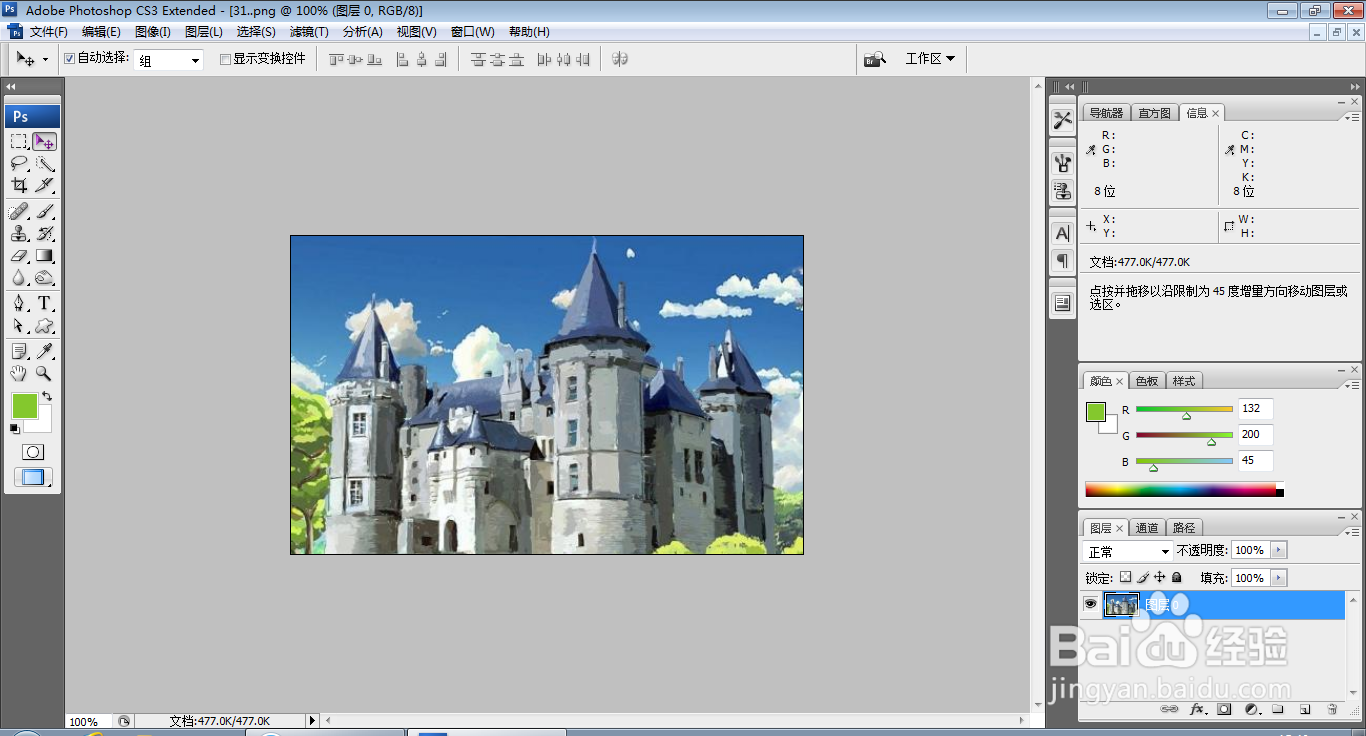Open the status bar info arrow menu
Image resolution: width=1366 pixels, height=736 pixels.
click(312, 720)
